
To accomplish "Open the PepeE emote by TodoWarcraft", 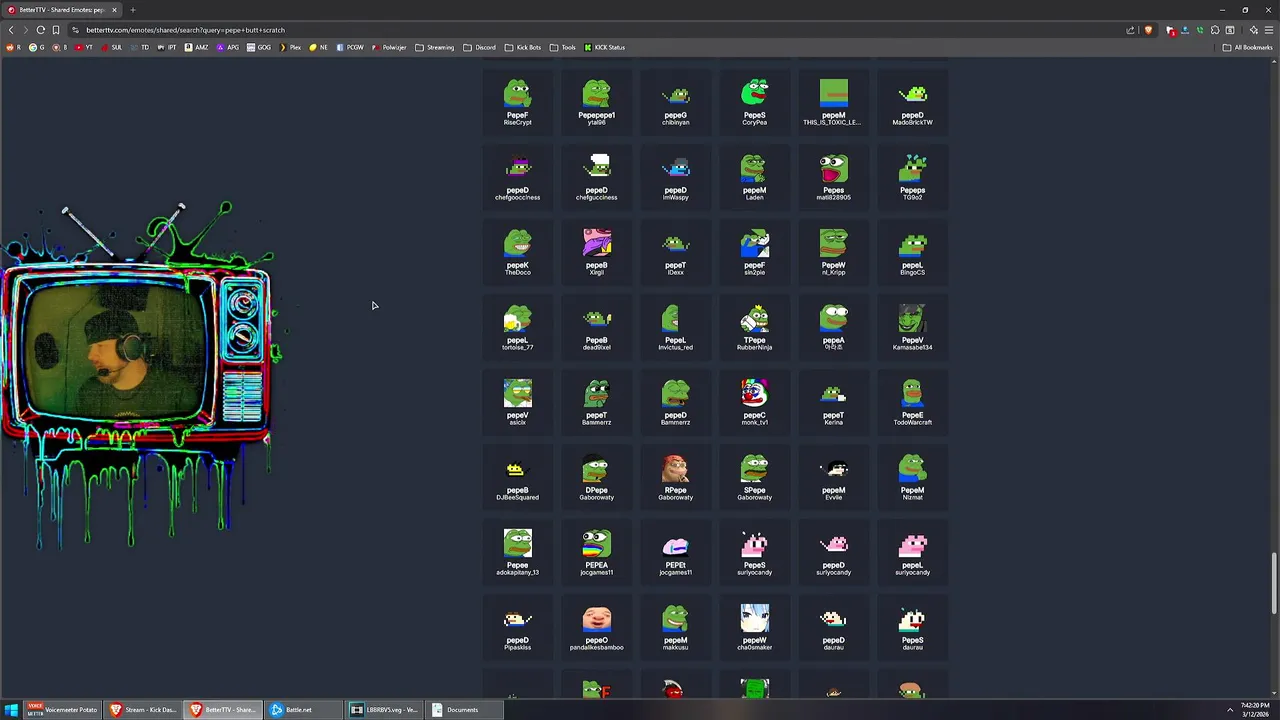I will click(912, 401).
